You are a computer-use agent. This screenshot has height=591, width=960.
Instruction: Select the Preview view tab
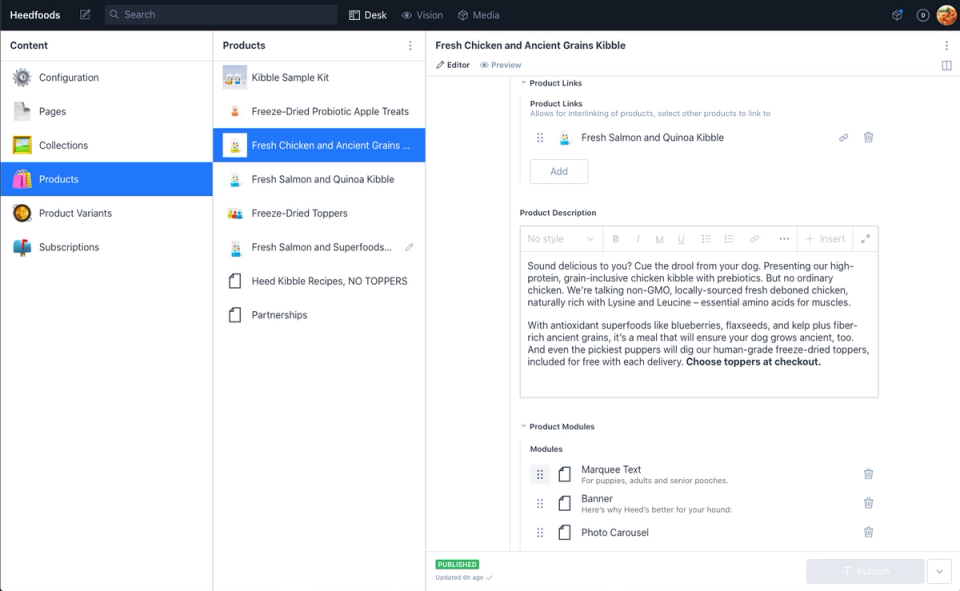point(501,65)
